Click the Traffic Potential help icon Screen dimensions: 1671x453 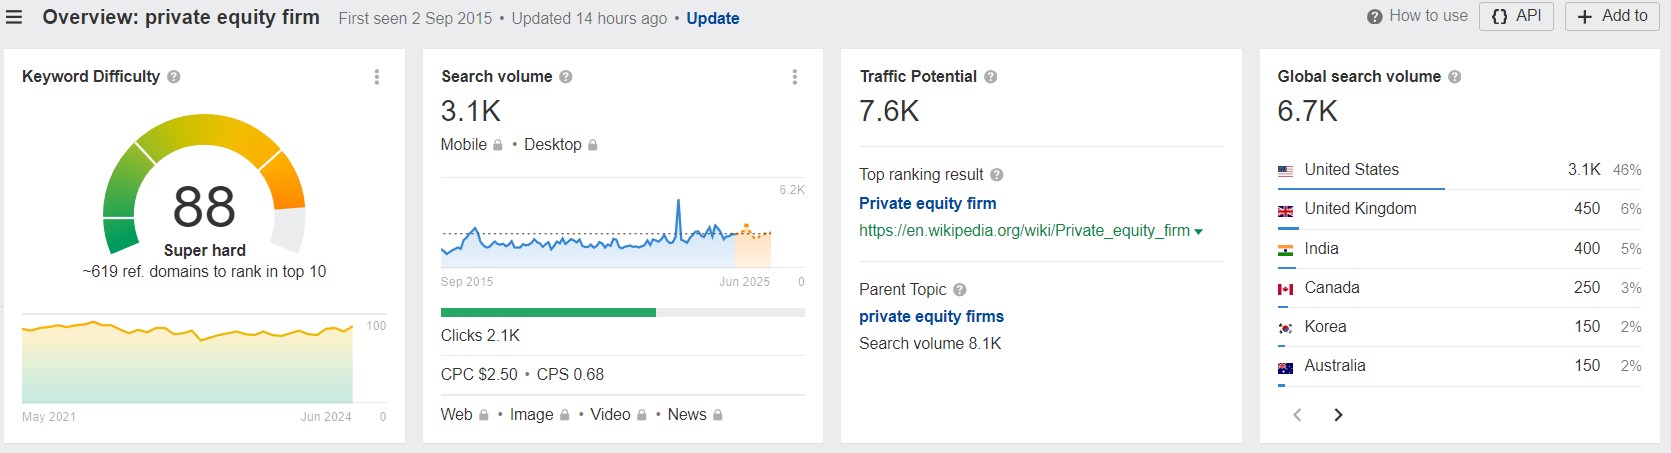pos(991,77)
